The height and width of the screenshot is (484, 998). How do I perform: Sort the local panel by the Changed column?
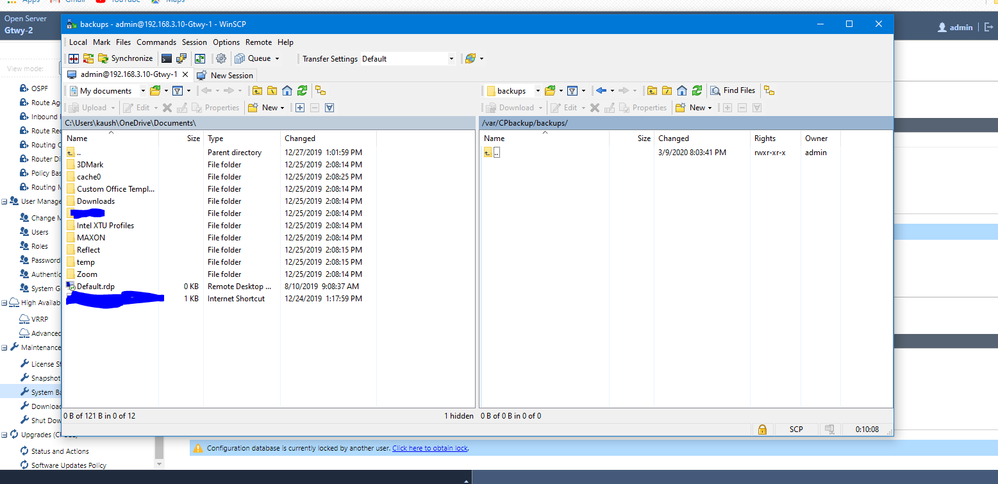click(328, 138)
